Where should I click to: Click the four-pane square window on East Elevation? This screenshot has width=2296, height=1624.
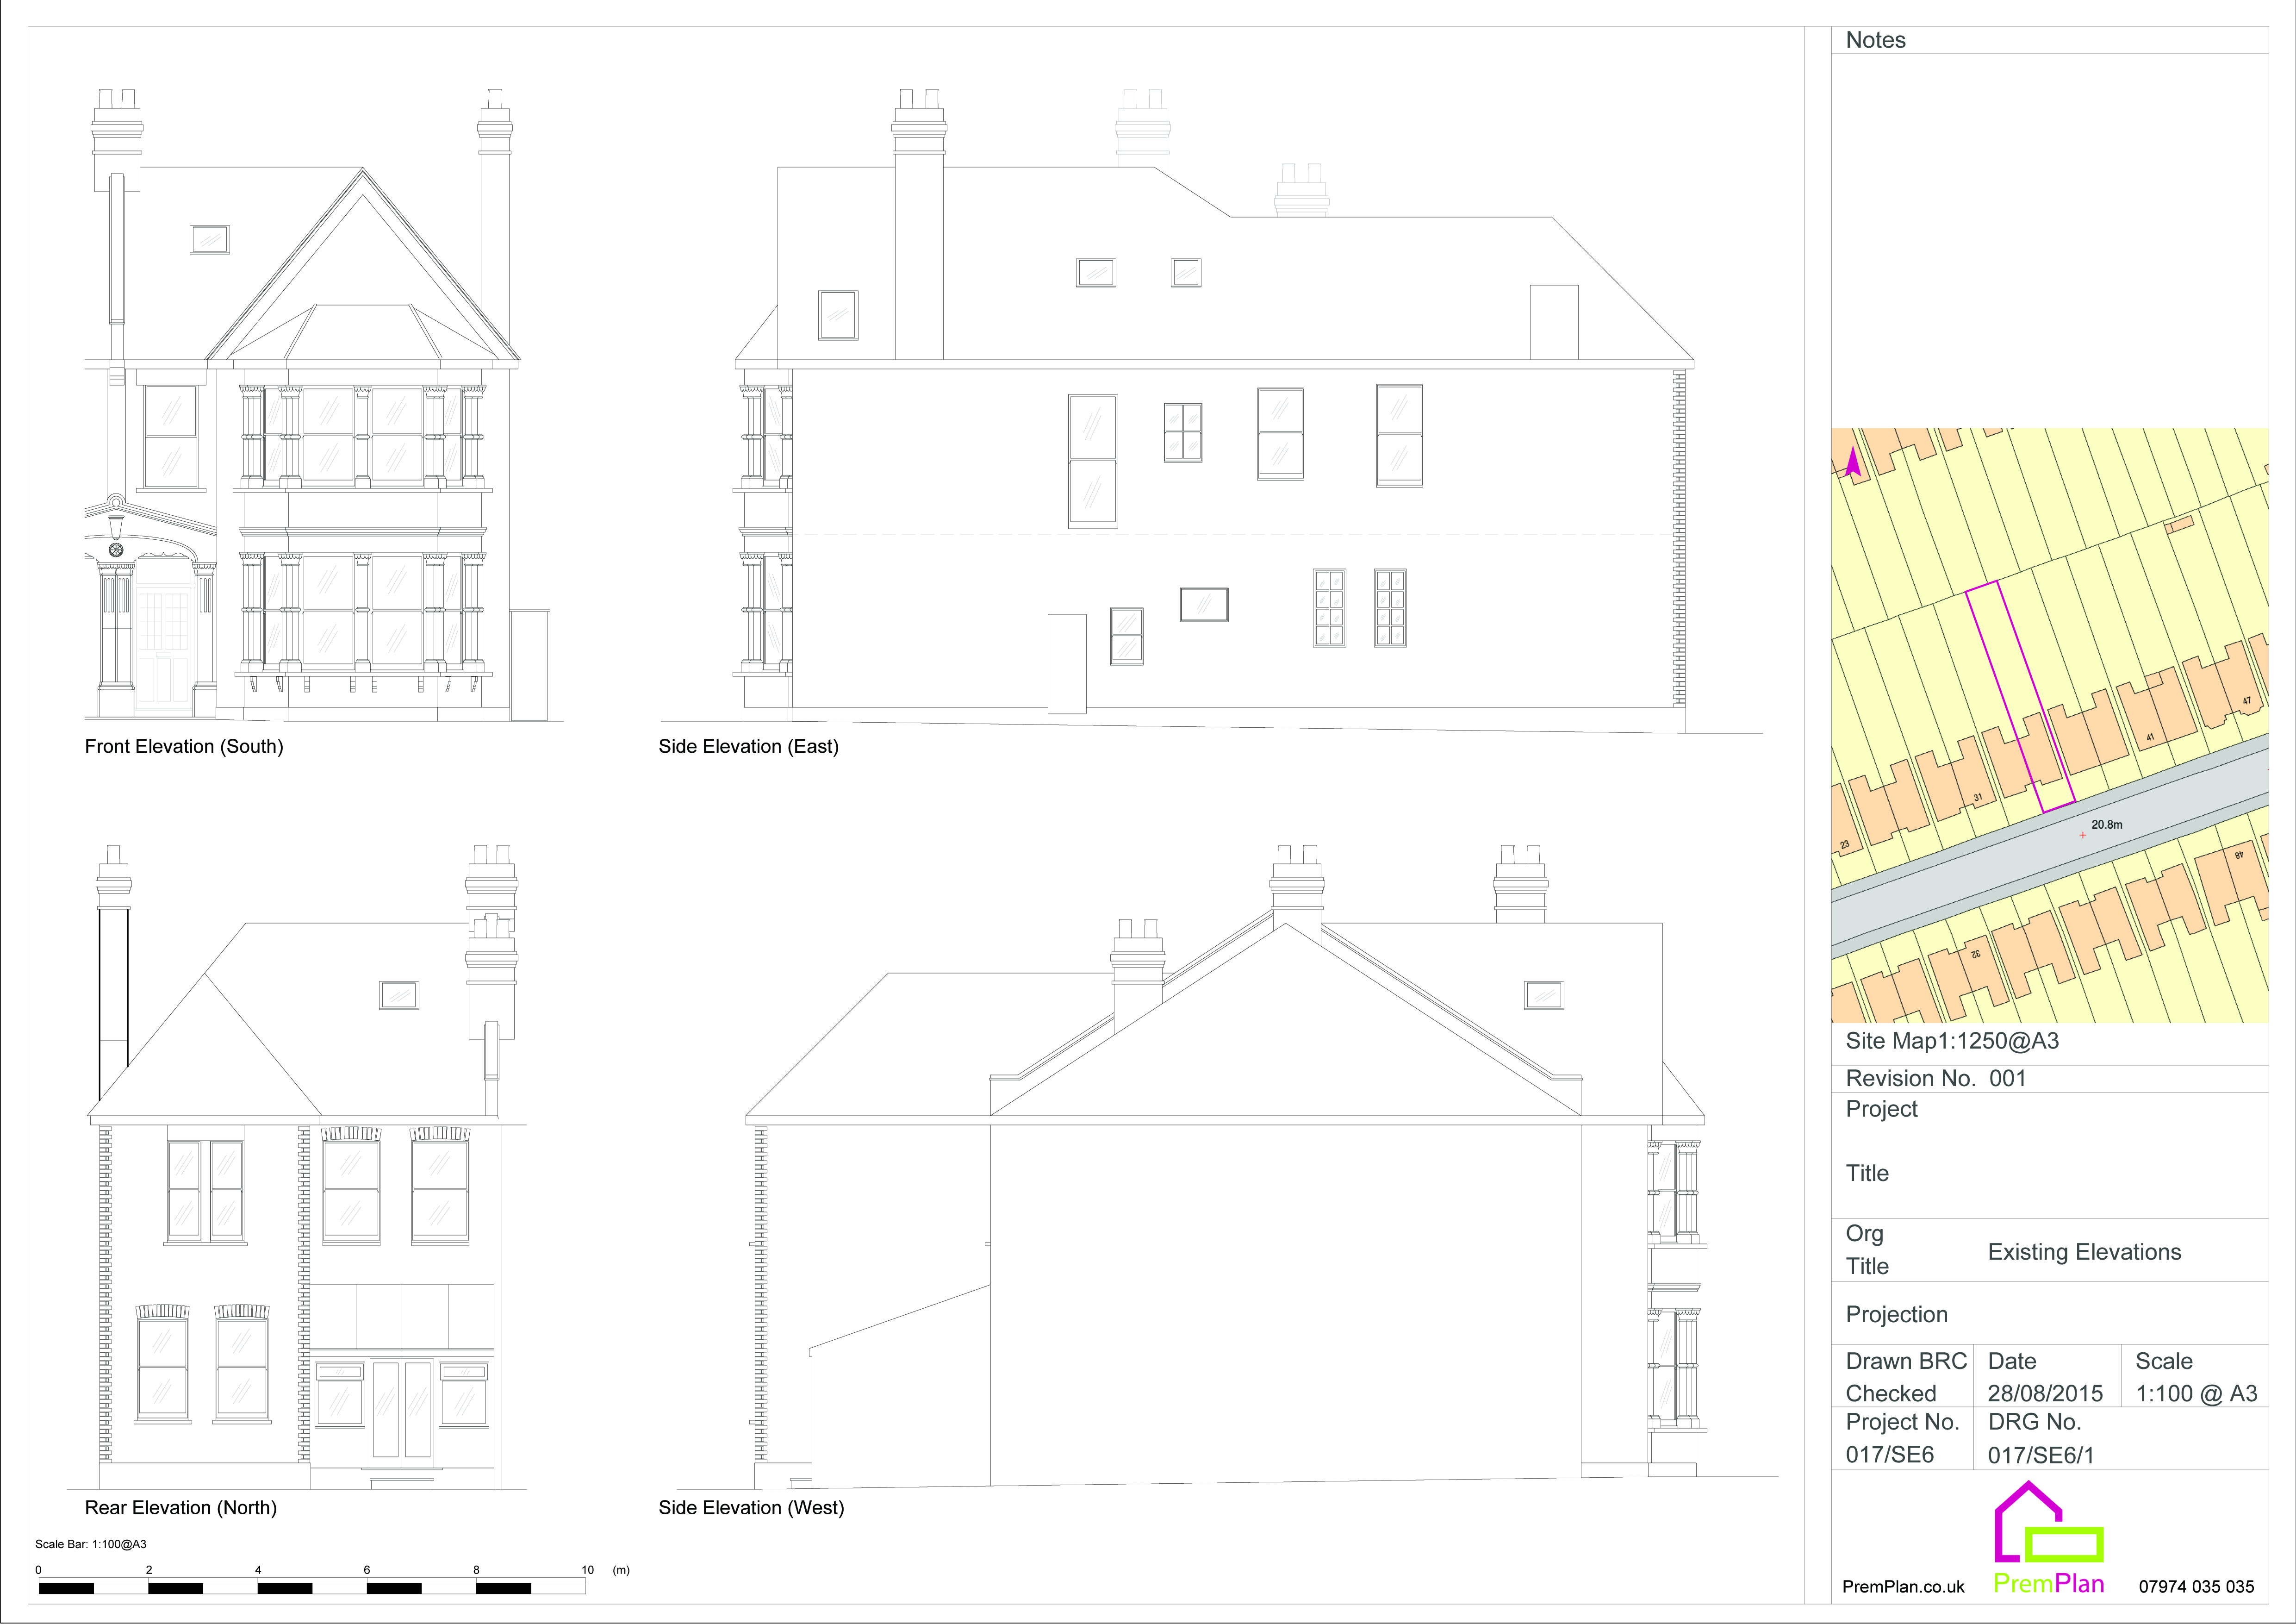pyautogui.click(x=1183, y=432)
